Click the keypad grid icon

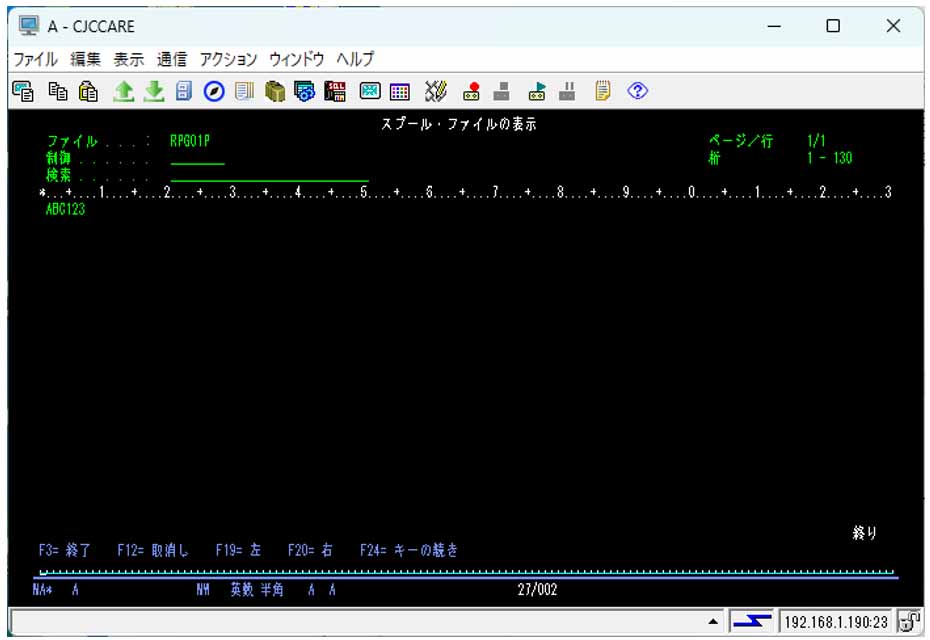pos(399,92)
